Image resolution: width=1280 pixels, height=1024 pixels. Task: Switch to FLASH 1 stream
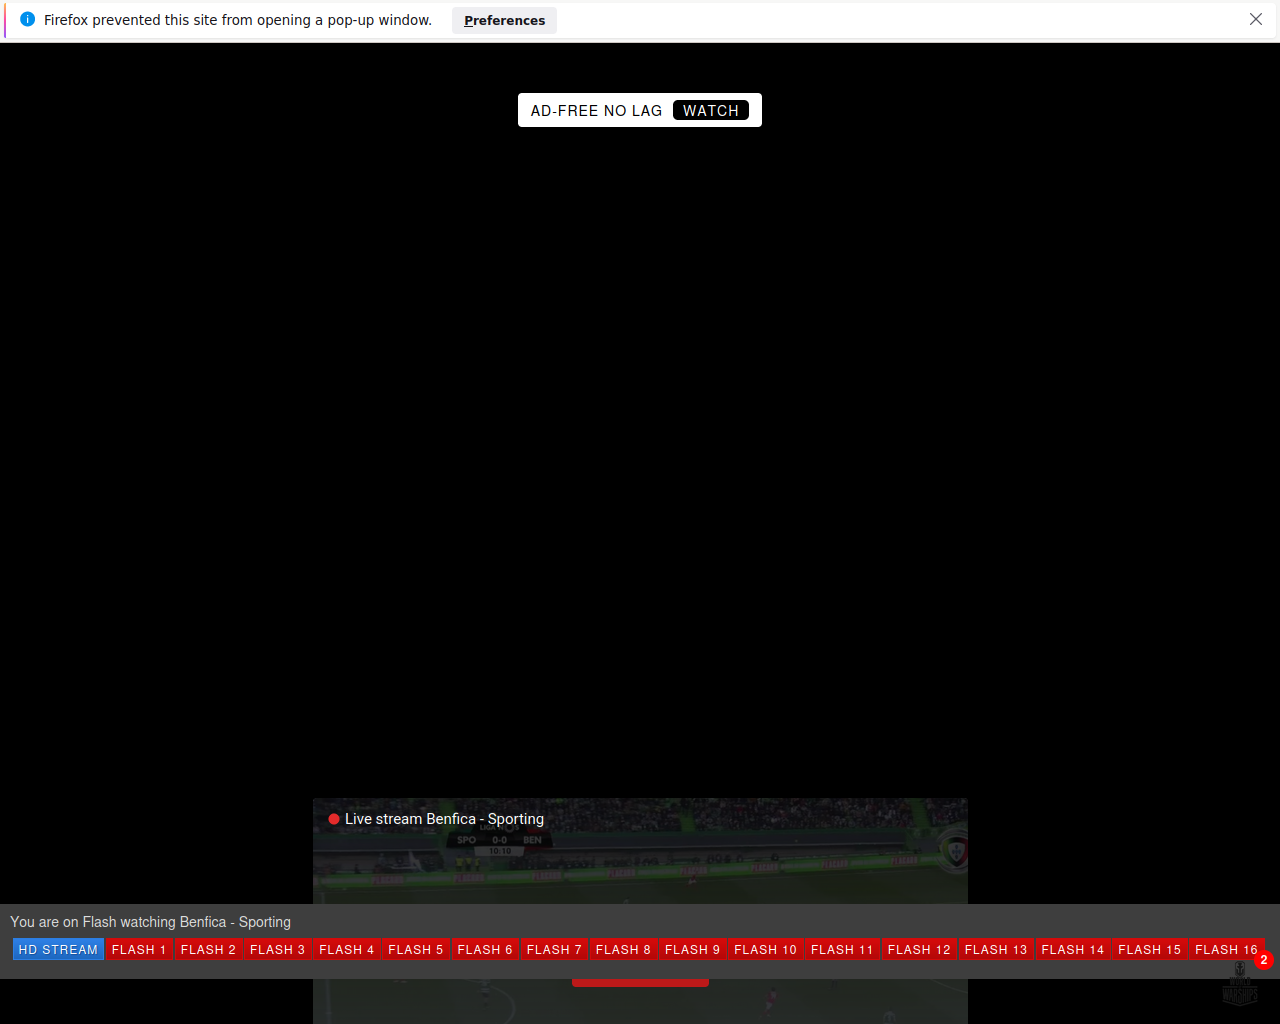click(139, 949)
